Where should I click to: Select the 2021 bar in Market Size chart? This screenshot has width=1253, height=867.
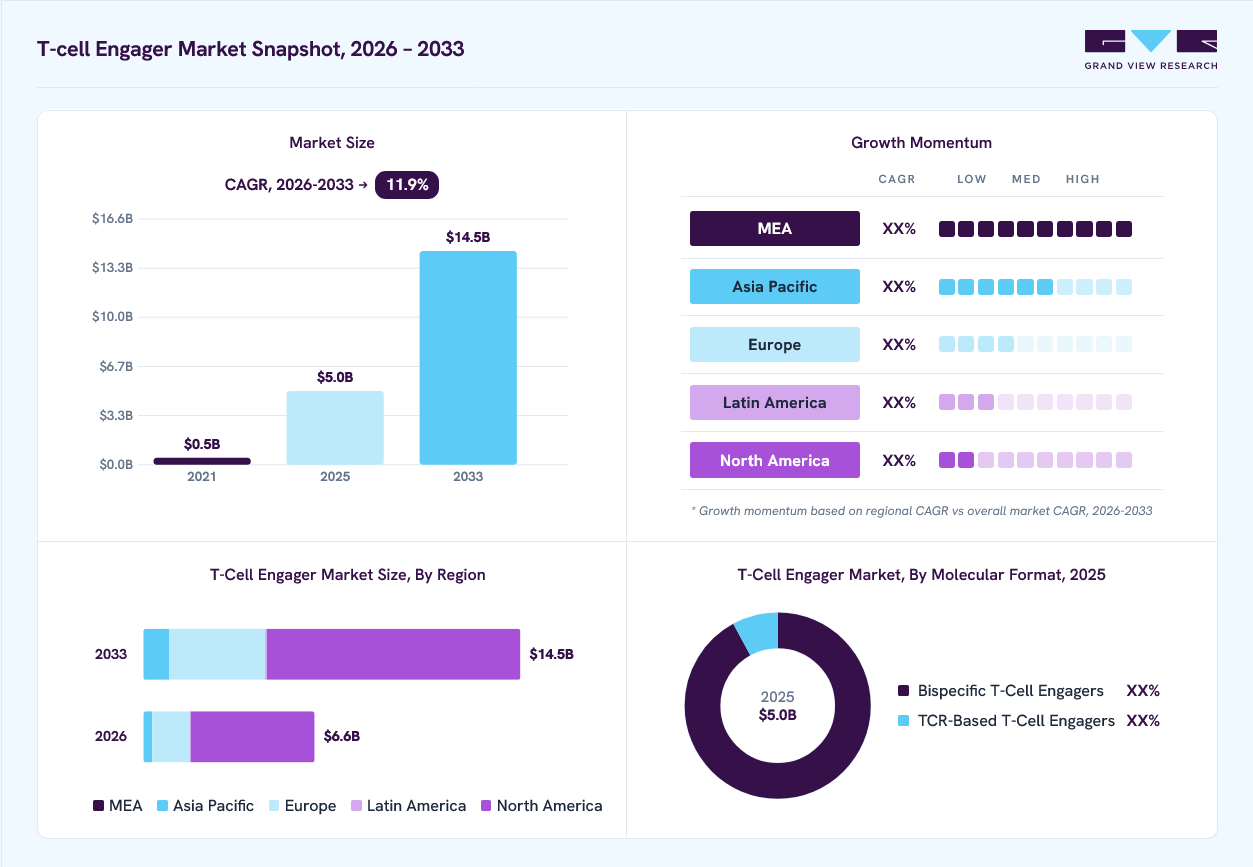pyautogui.click(x=202, y=461)
